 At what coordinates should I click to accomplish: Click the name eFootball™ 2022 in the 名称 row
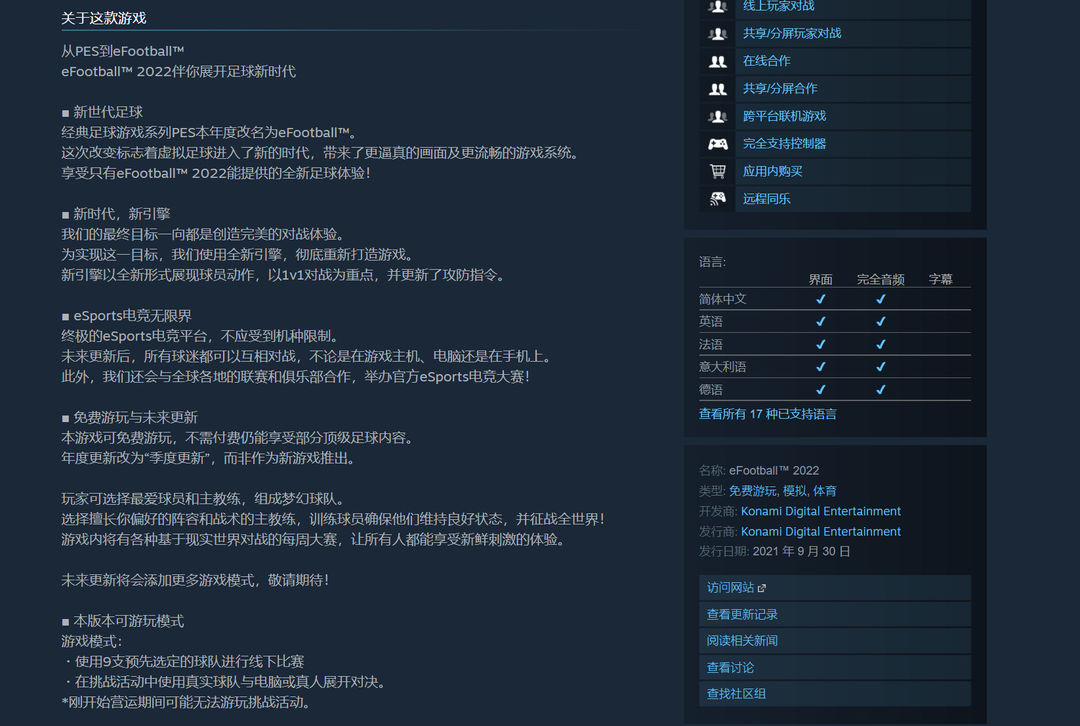(x=773, y=470)
